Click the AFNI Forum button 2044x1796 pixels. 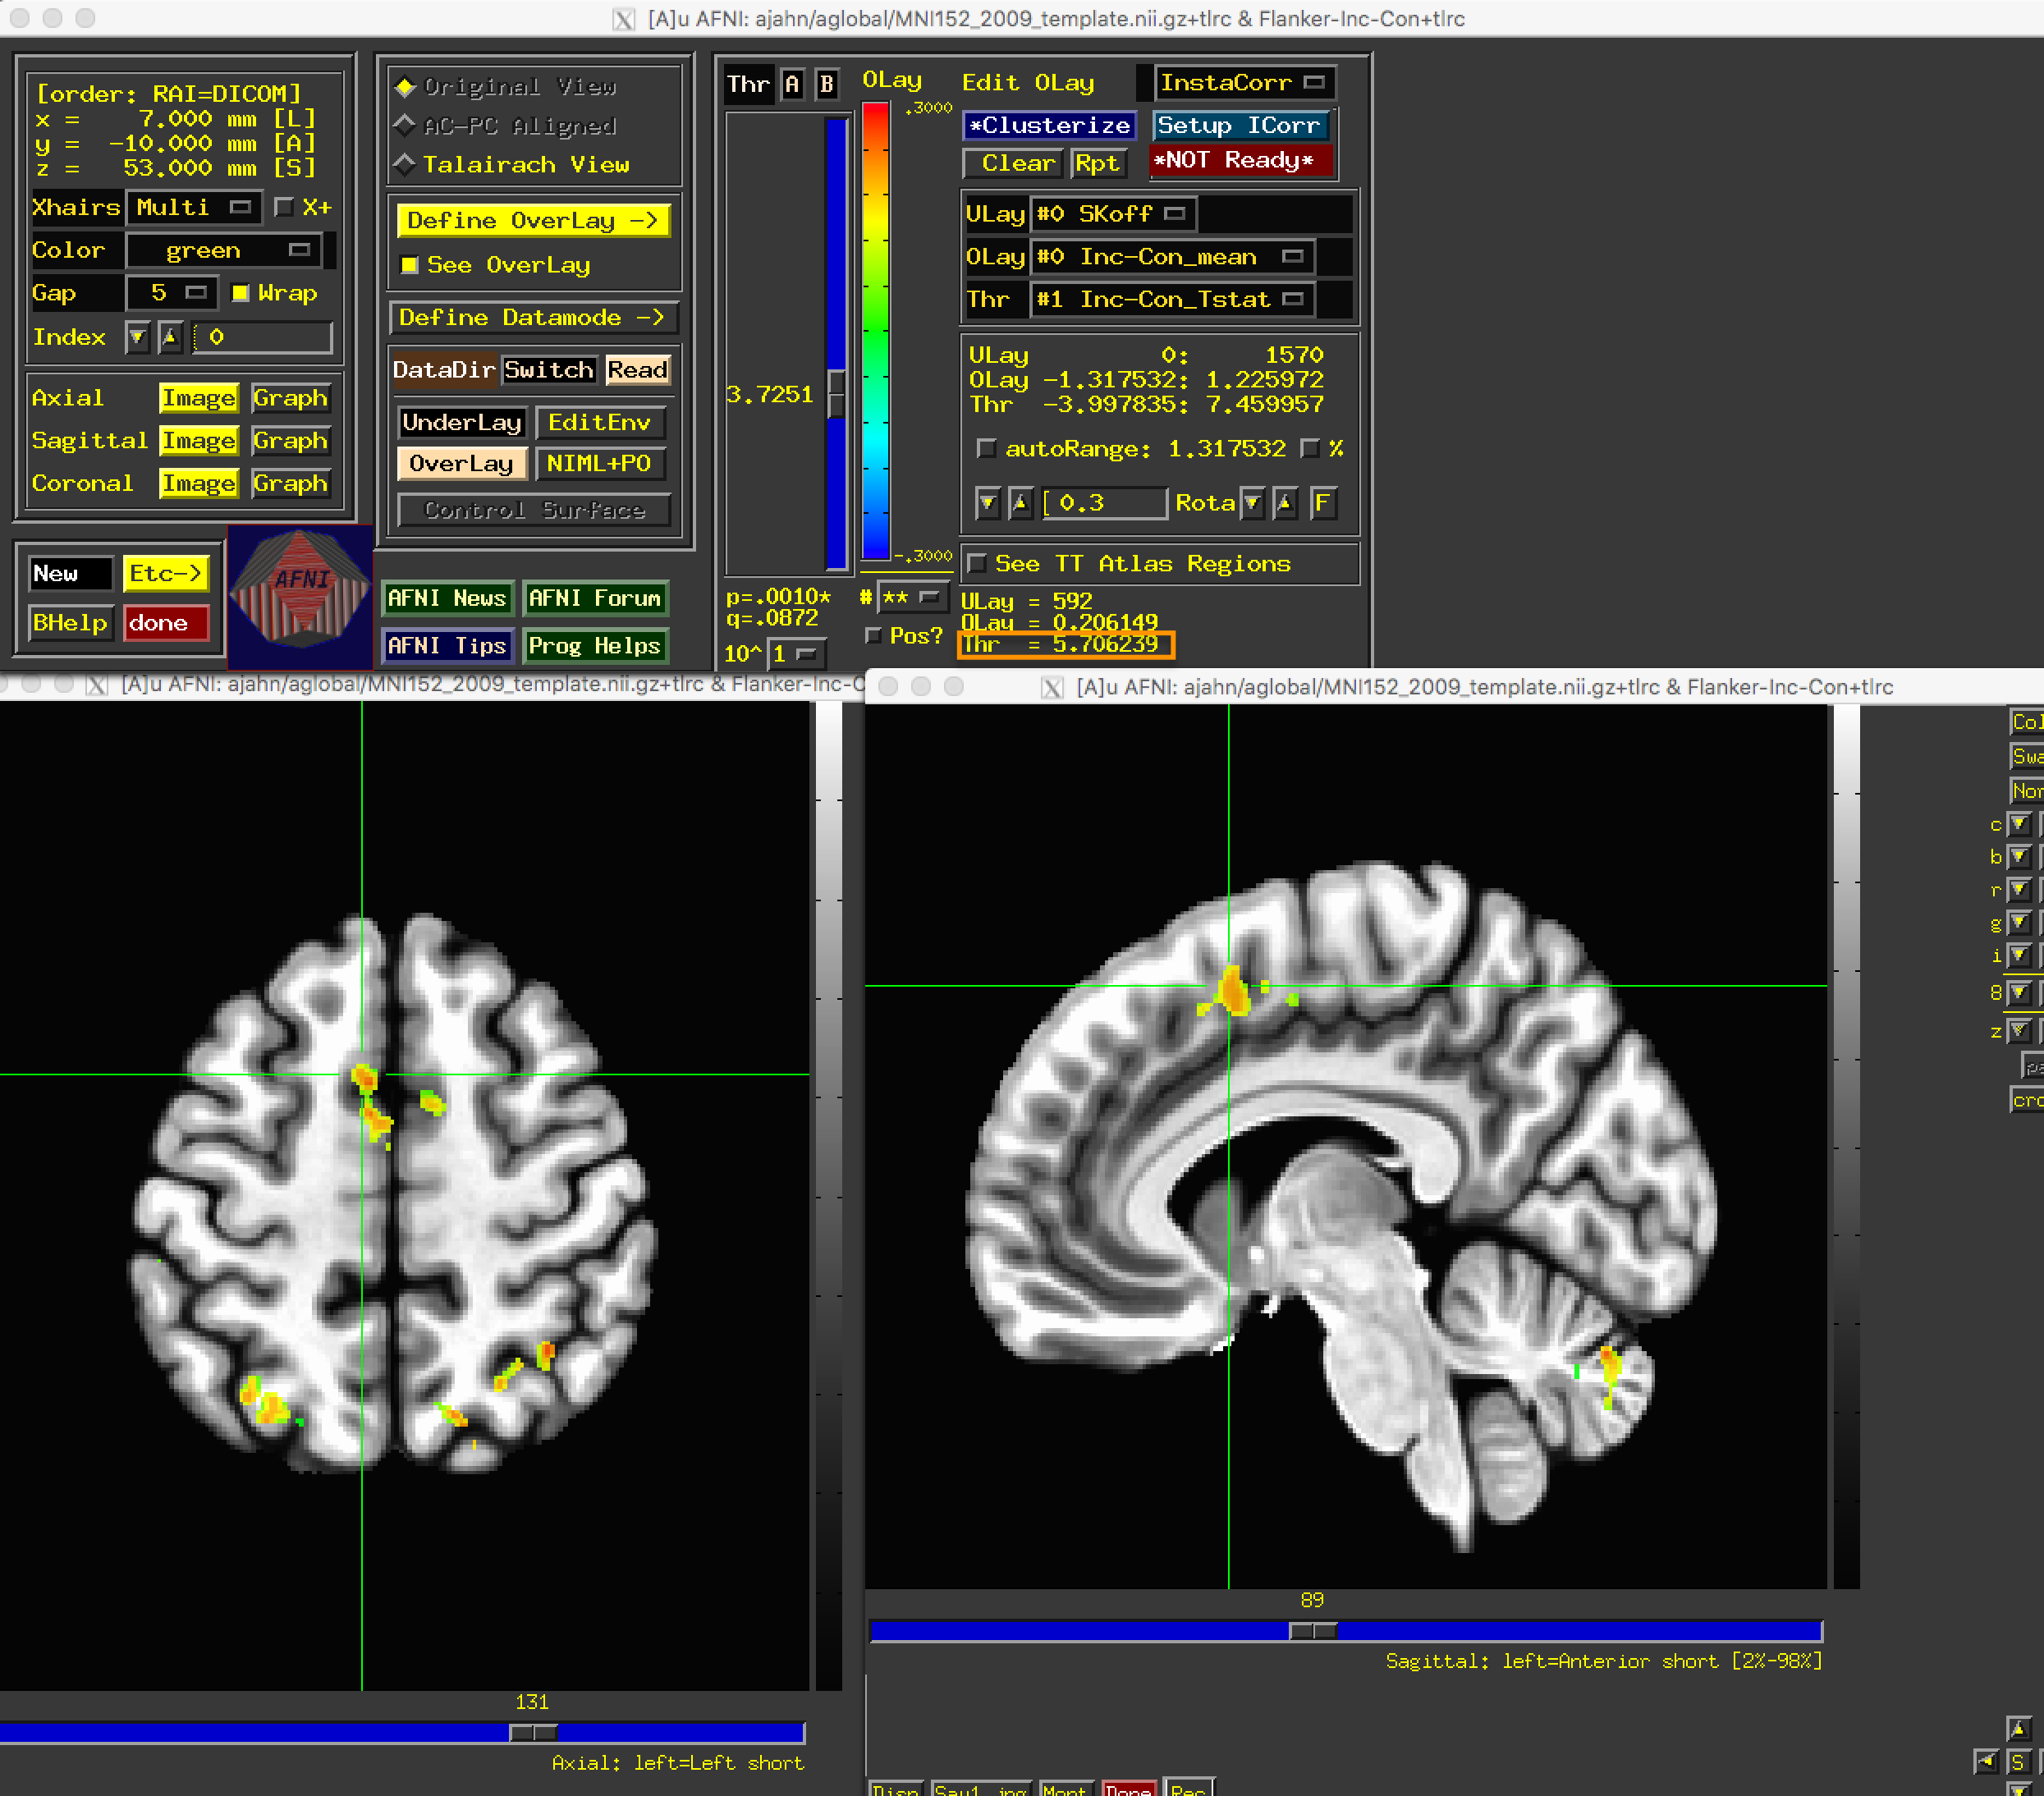coord(594,598)
